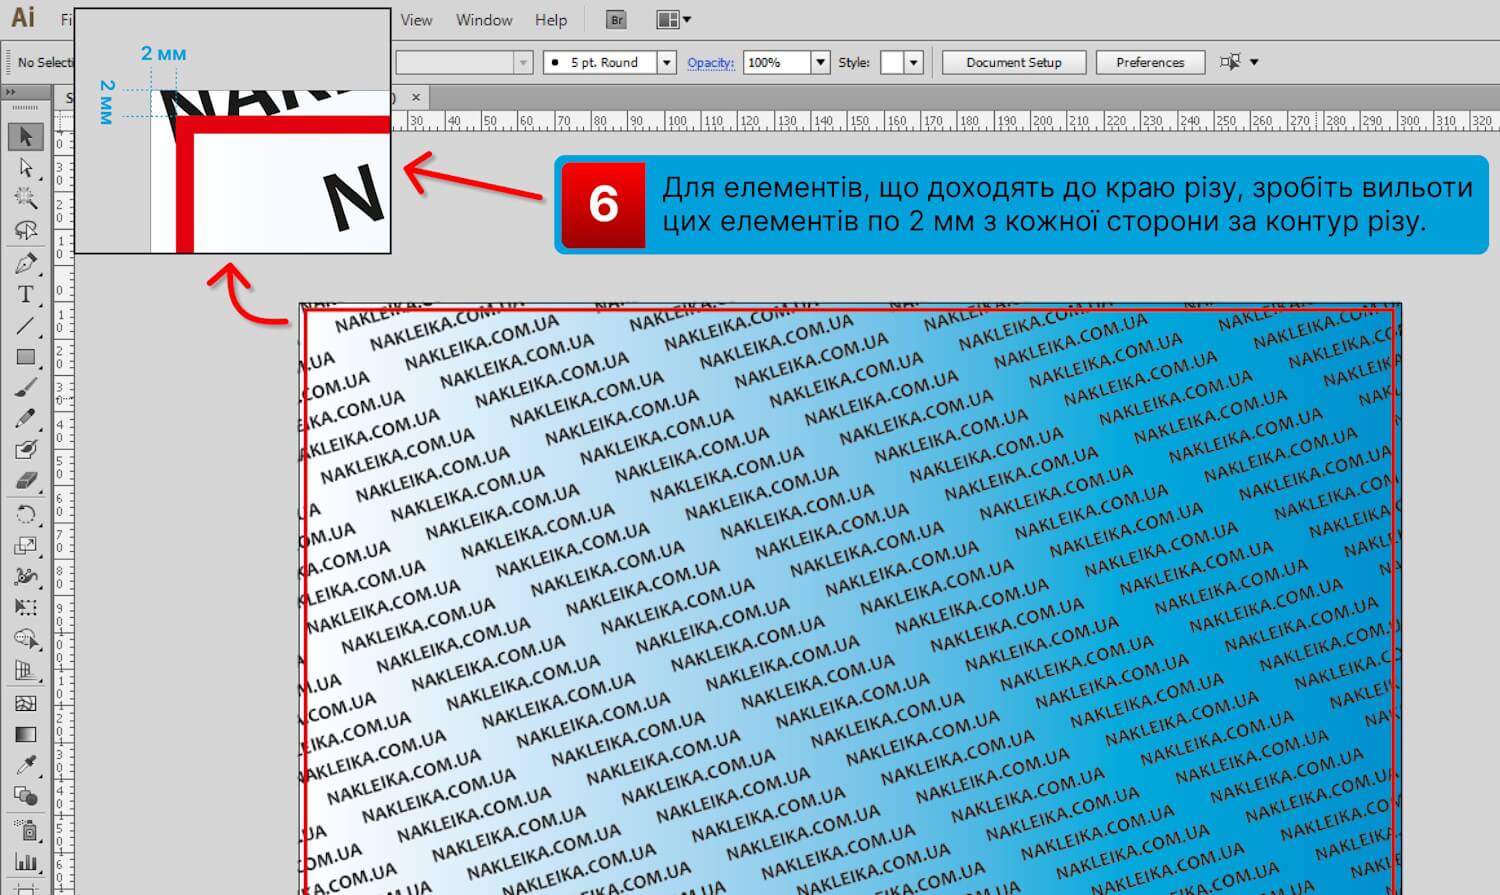
Task: Select the Pen tool
Action: (26, 263)
